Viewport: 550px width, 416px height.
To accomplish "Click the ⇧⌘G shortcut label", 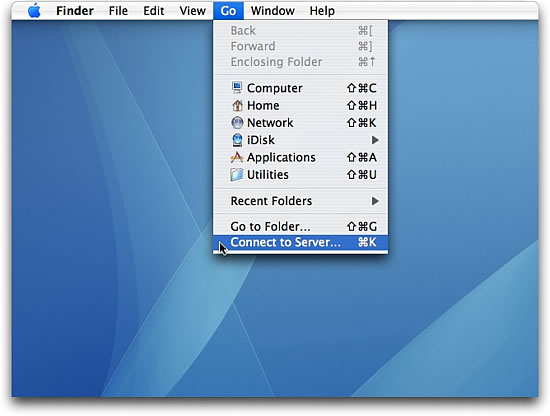I will (x=361, y=227).
